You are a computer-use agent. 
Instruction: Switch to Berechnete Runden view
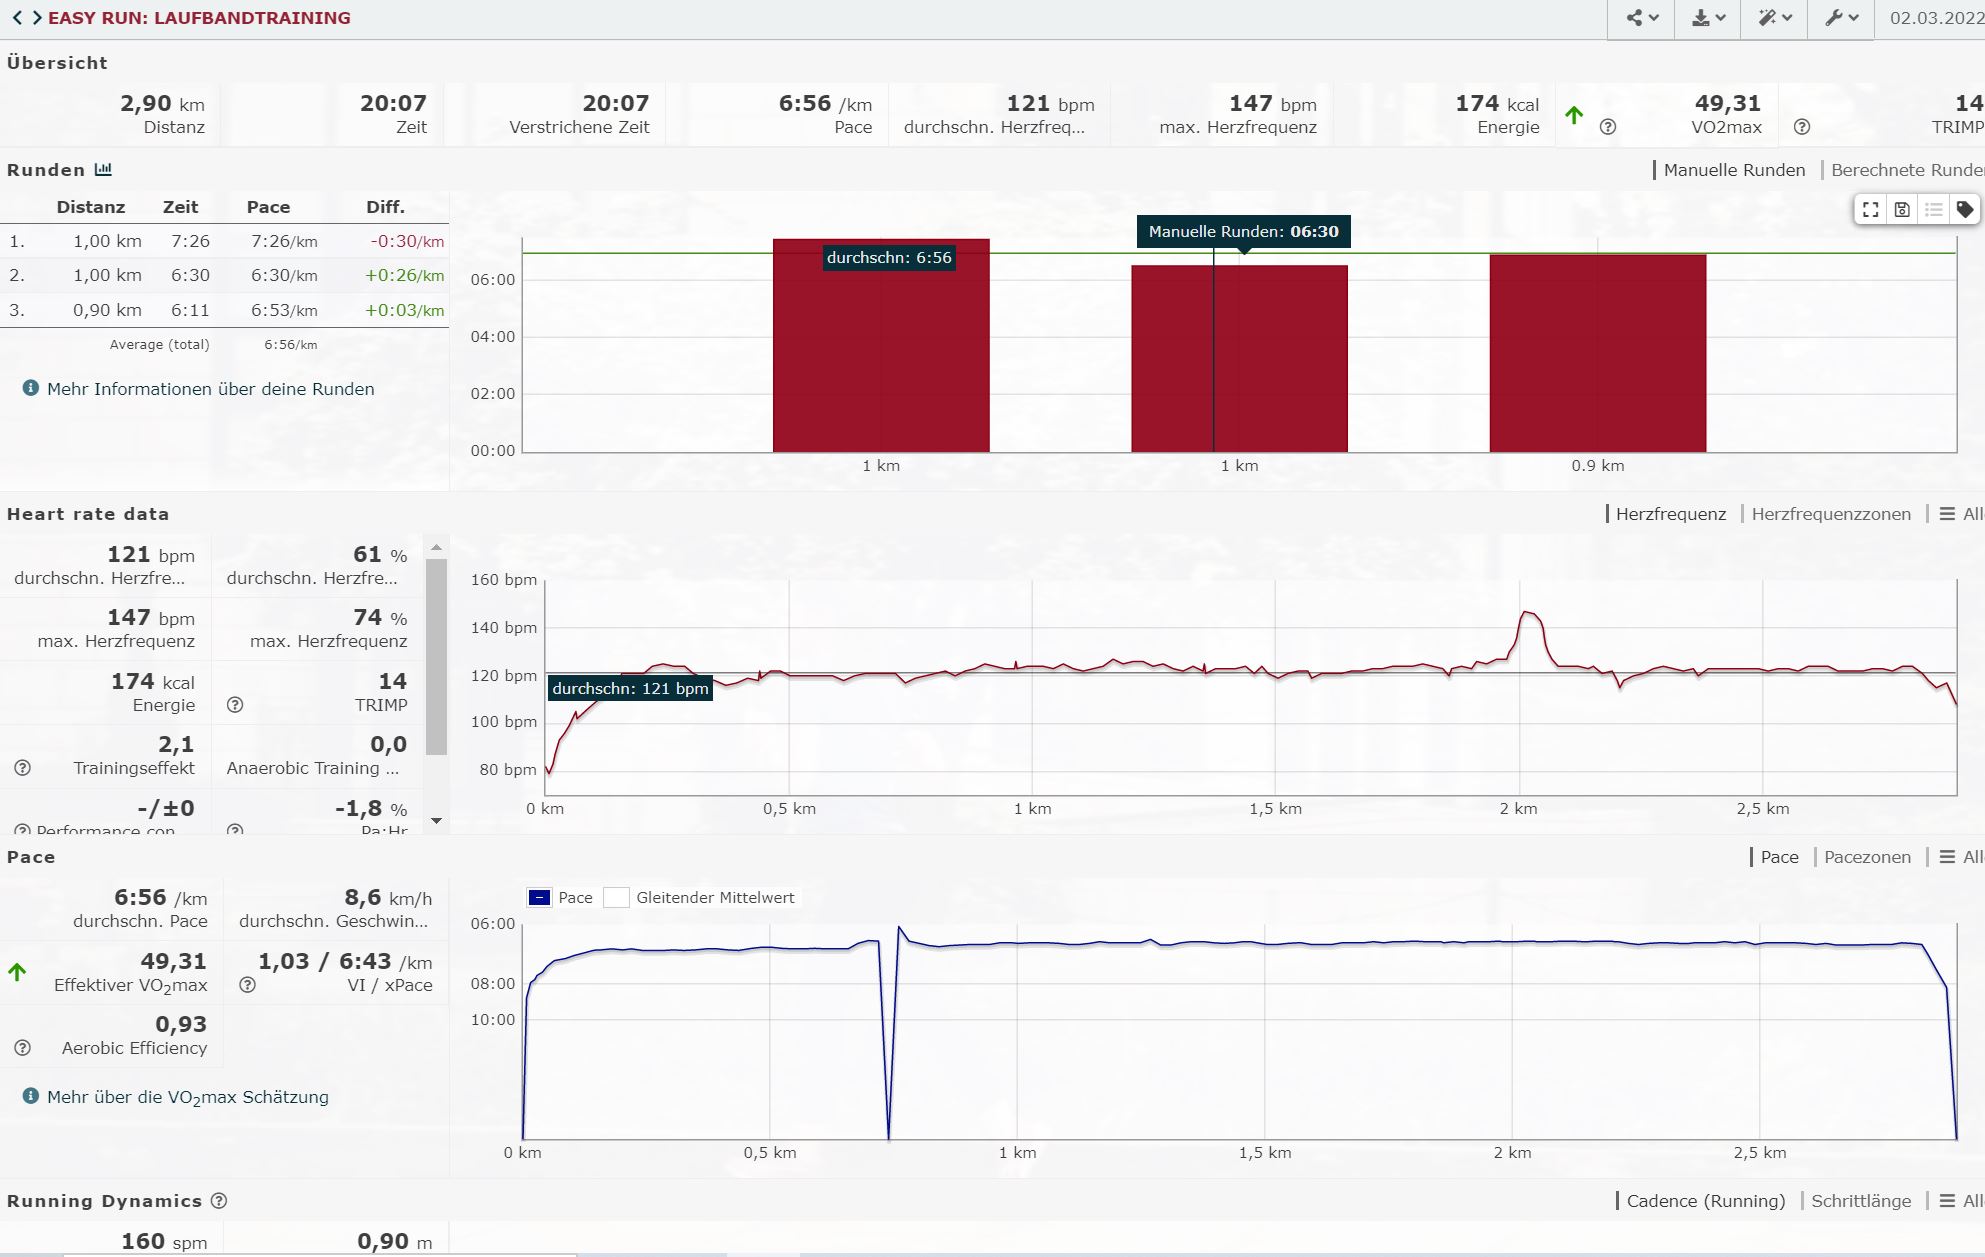coord(1906,170)
